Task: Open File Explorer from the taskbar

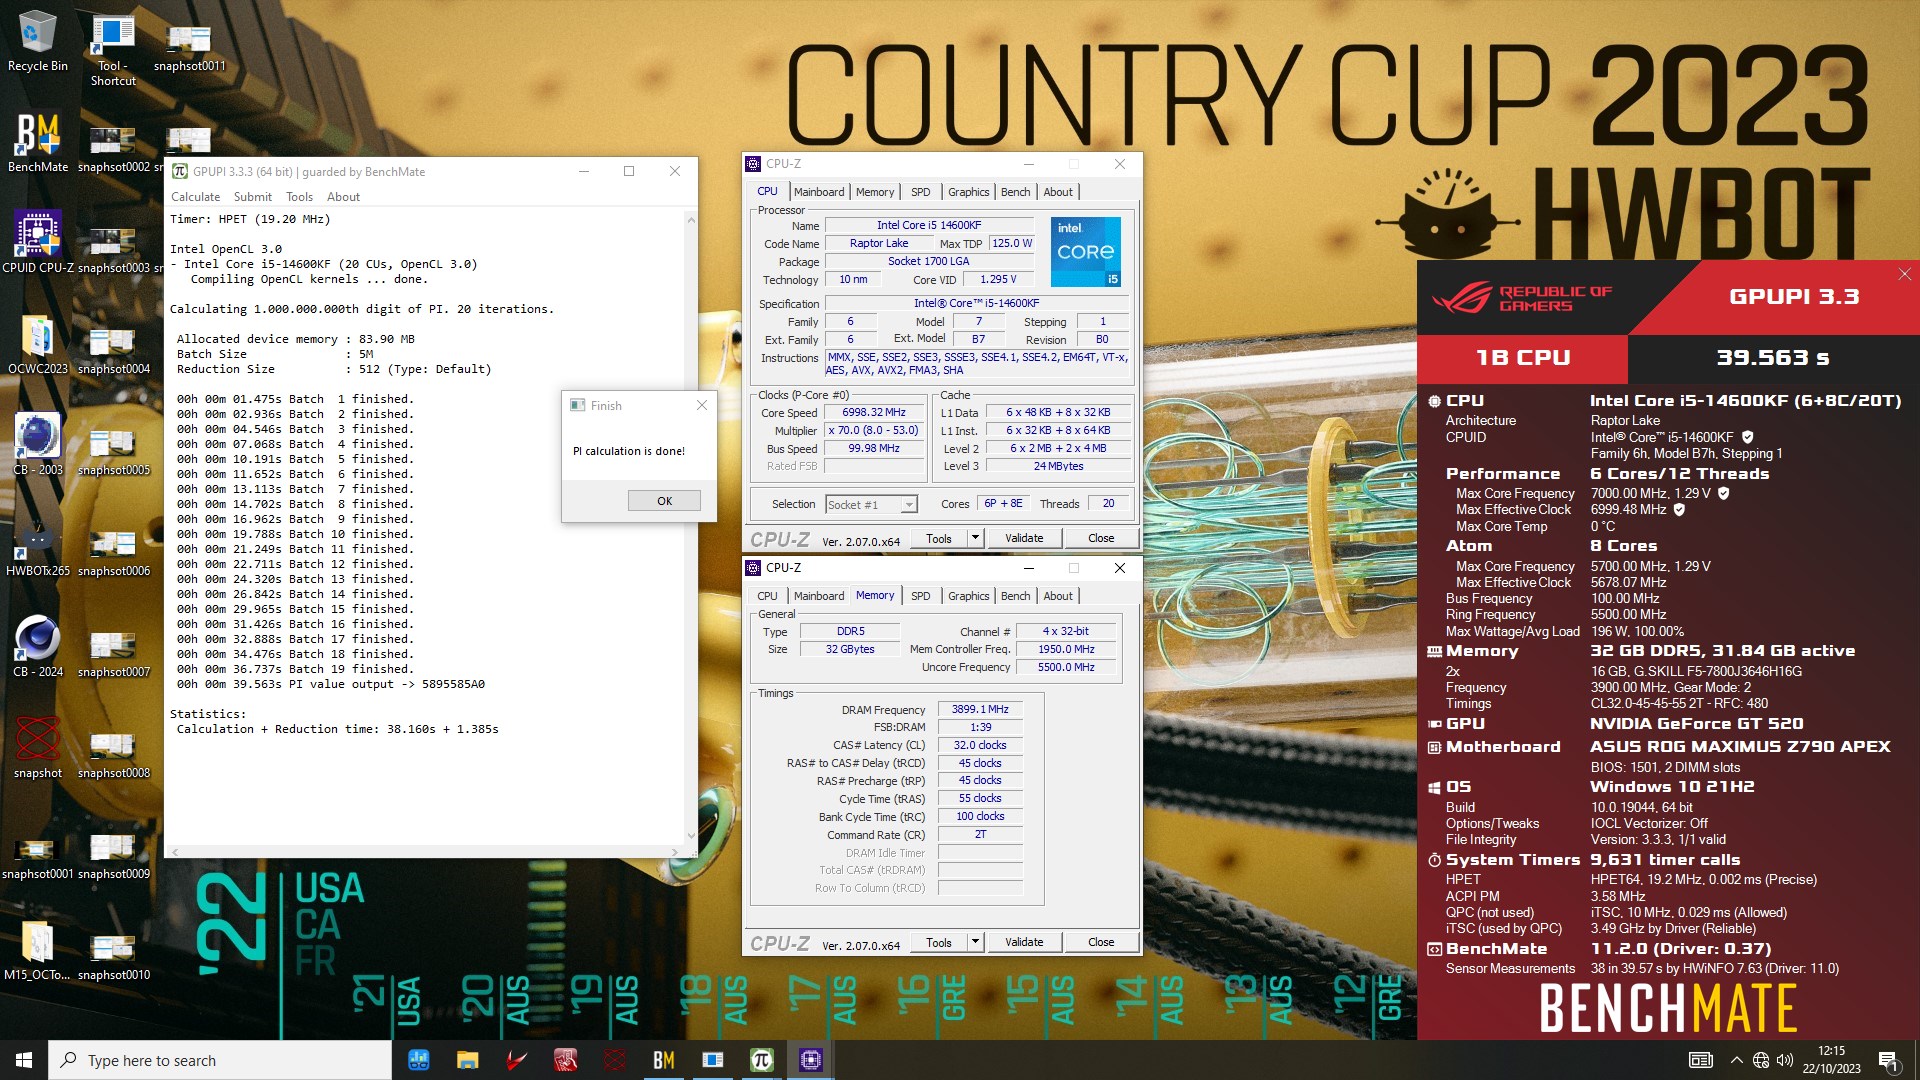Action: click(467, 1060)
